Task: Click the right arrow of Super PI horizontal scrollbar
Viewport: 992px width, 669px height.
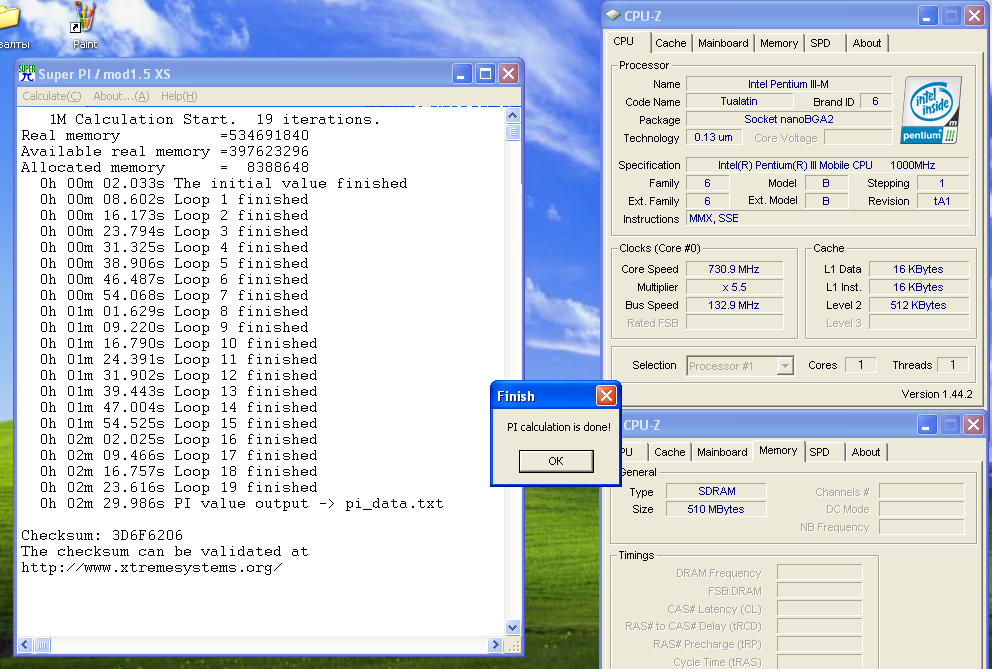Action: point(495,645)
